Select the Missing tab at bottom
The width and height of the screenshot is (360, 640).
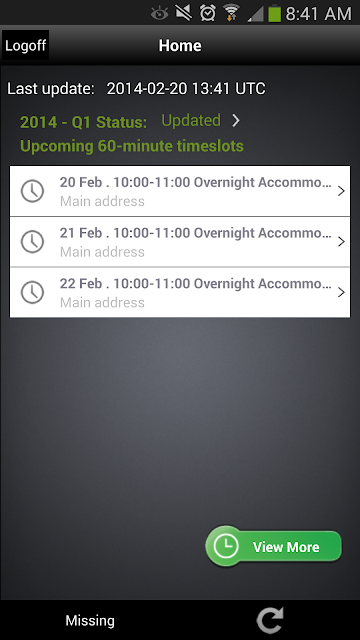[x=90, y=620]
